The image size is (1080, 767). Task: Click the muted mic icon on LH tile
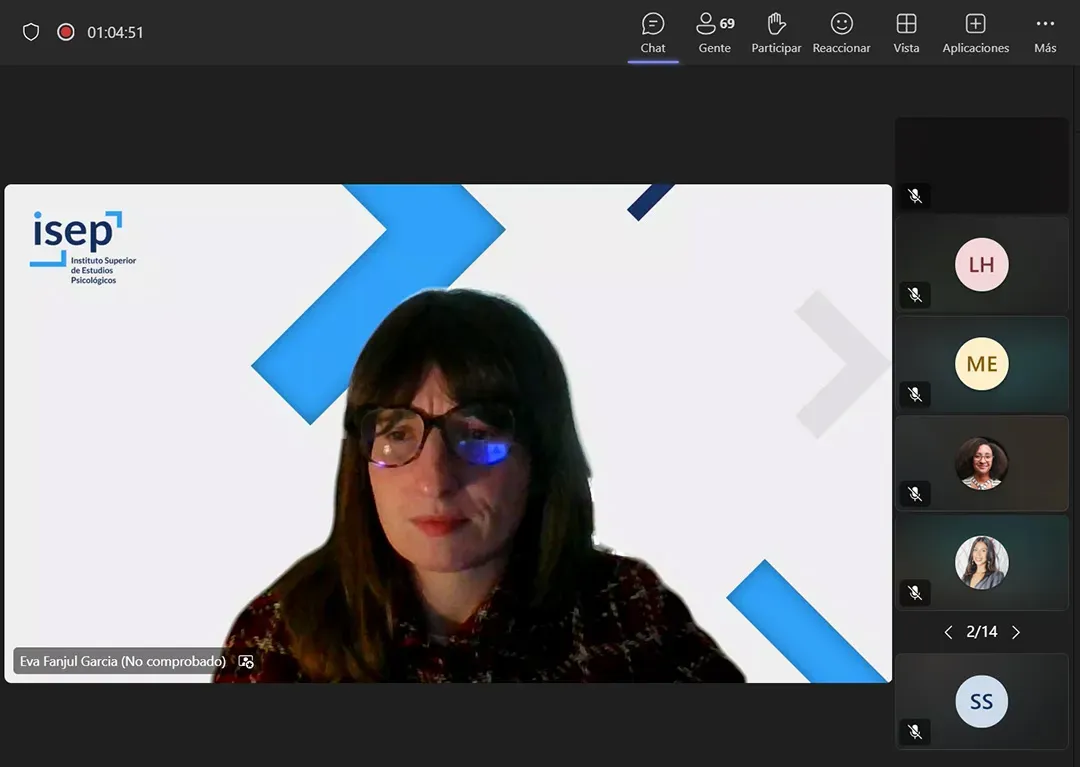coord(915,295)
